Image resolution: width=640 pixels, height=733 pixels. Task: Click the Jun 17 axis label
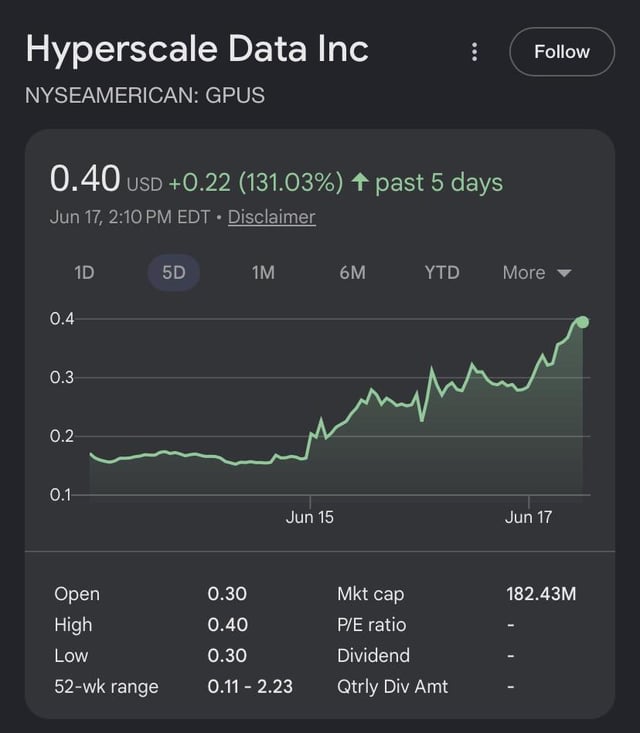(x=528, y=517)
